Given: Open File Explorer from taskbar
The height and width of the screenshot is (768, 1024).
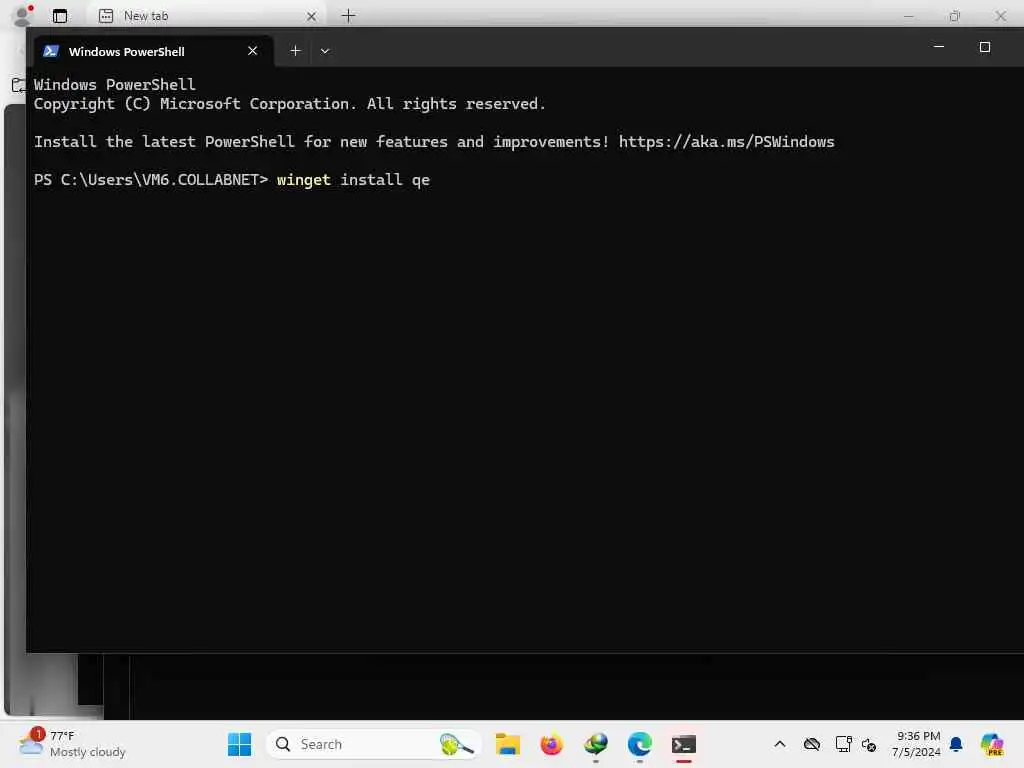Looking at the screenshot, I should [x=507, y=744].
